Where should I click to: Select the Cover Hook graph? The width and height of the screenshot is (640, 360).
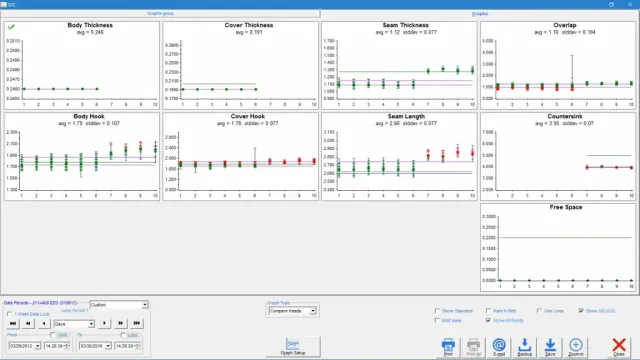pyautogui.click(x=240, y=157)
